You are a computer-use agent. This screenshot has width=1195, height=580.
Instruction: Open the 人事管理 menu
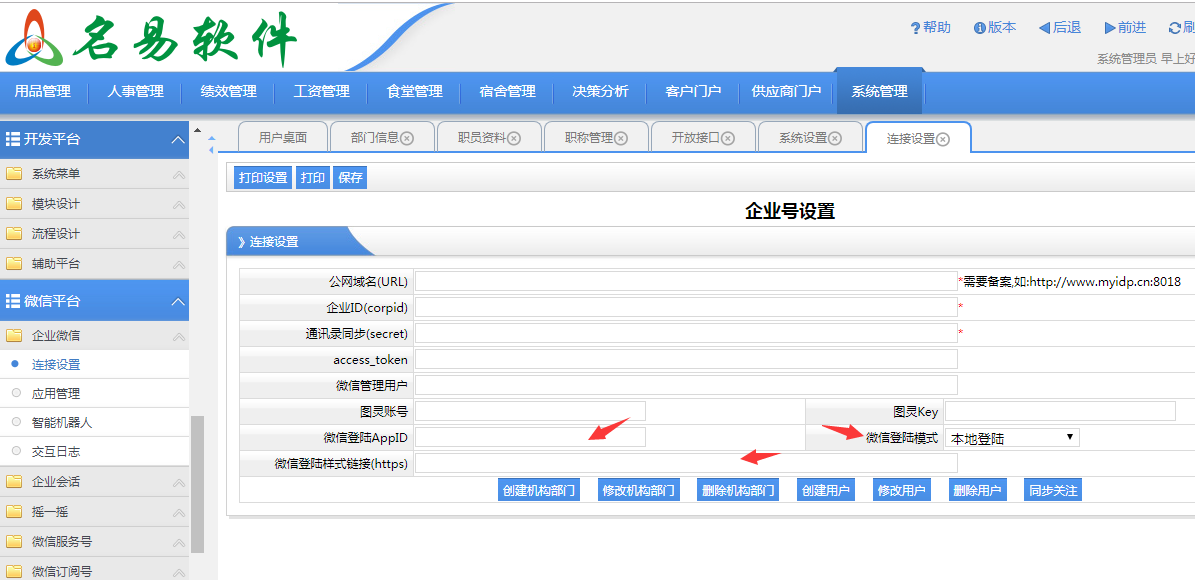point(135,91)
